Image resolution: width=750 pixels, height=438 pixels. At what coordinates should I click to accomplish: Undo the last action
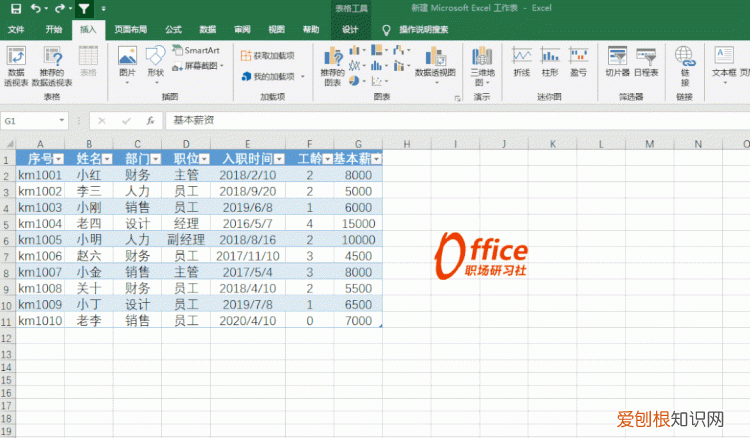point(36,8)
